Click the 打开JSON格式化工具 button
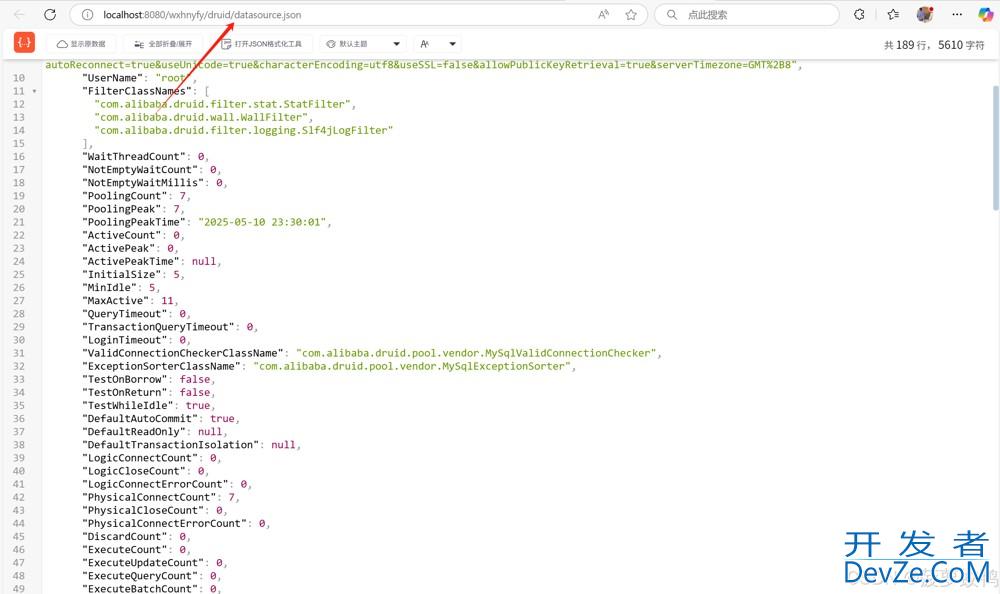The image size is (1000, 594). [x=261, y=44]
